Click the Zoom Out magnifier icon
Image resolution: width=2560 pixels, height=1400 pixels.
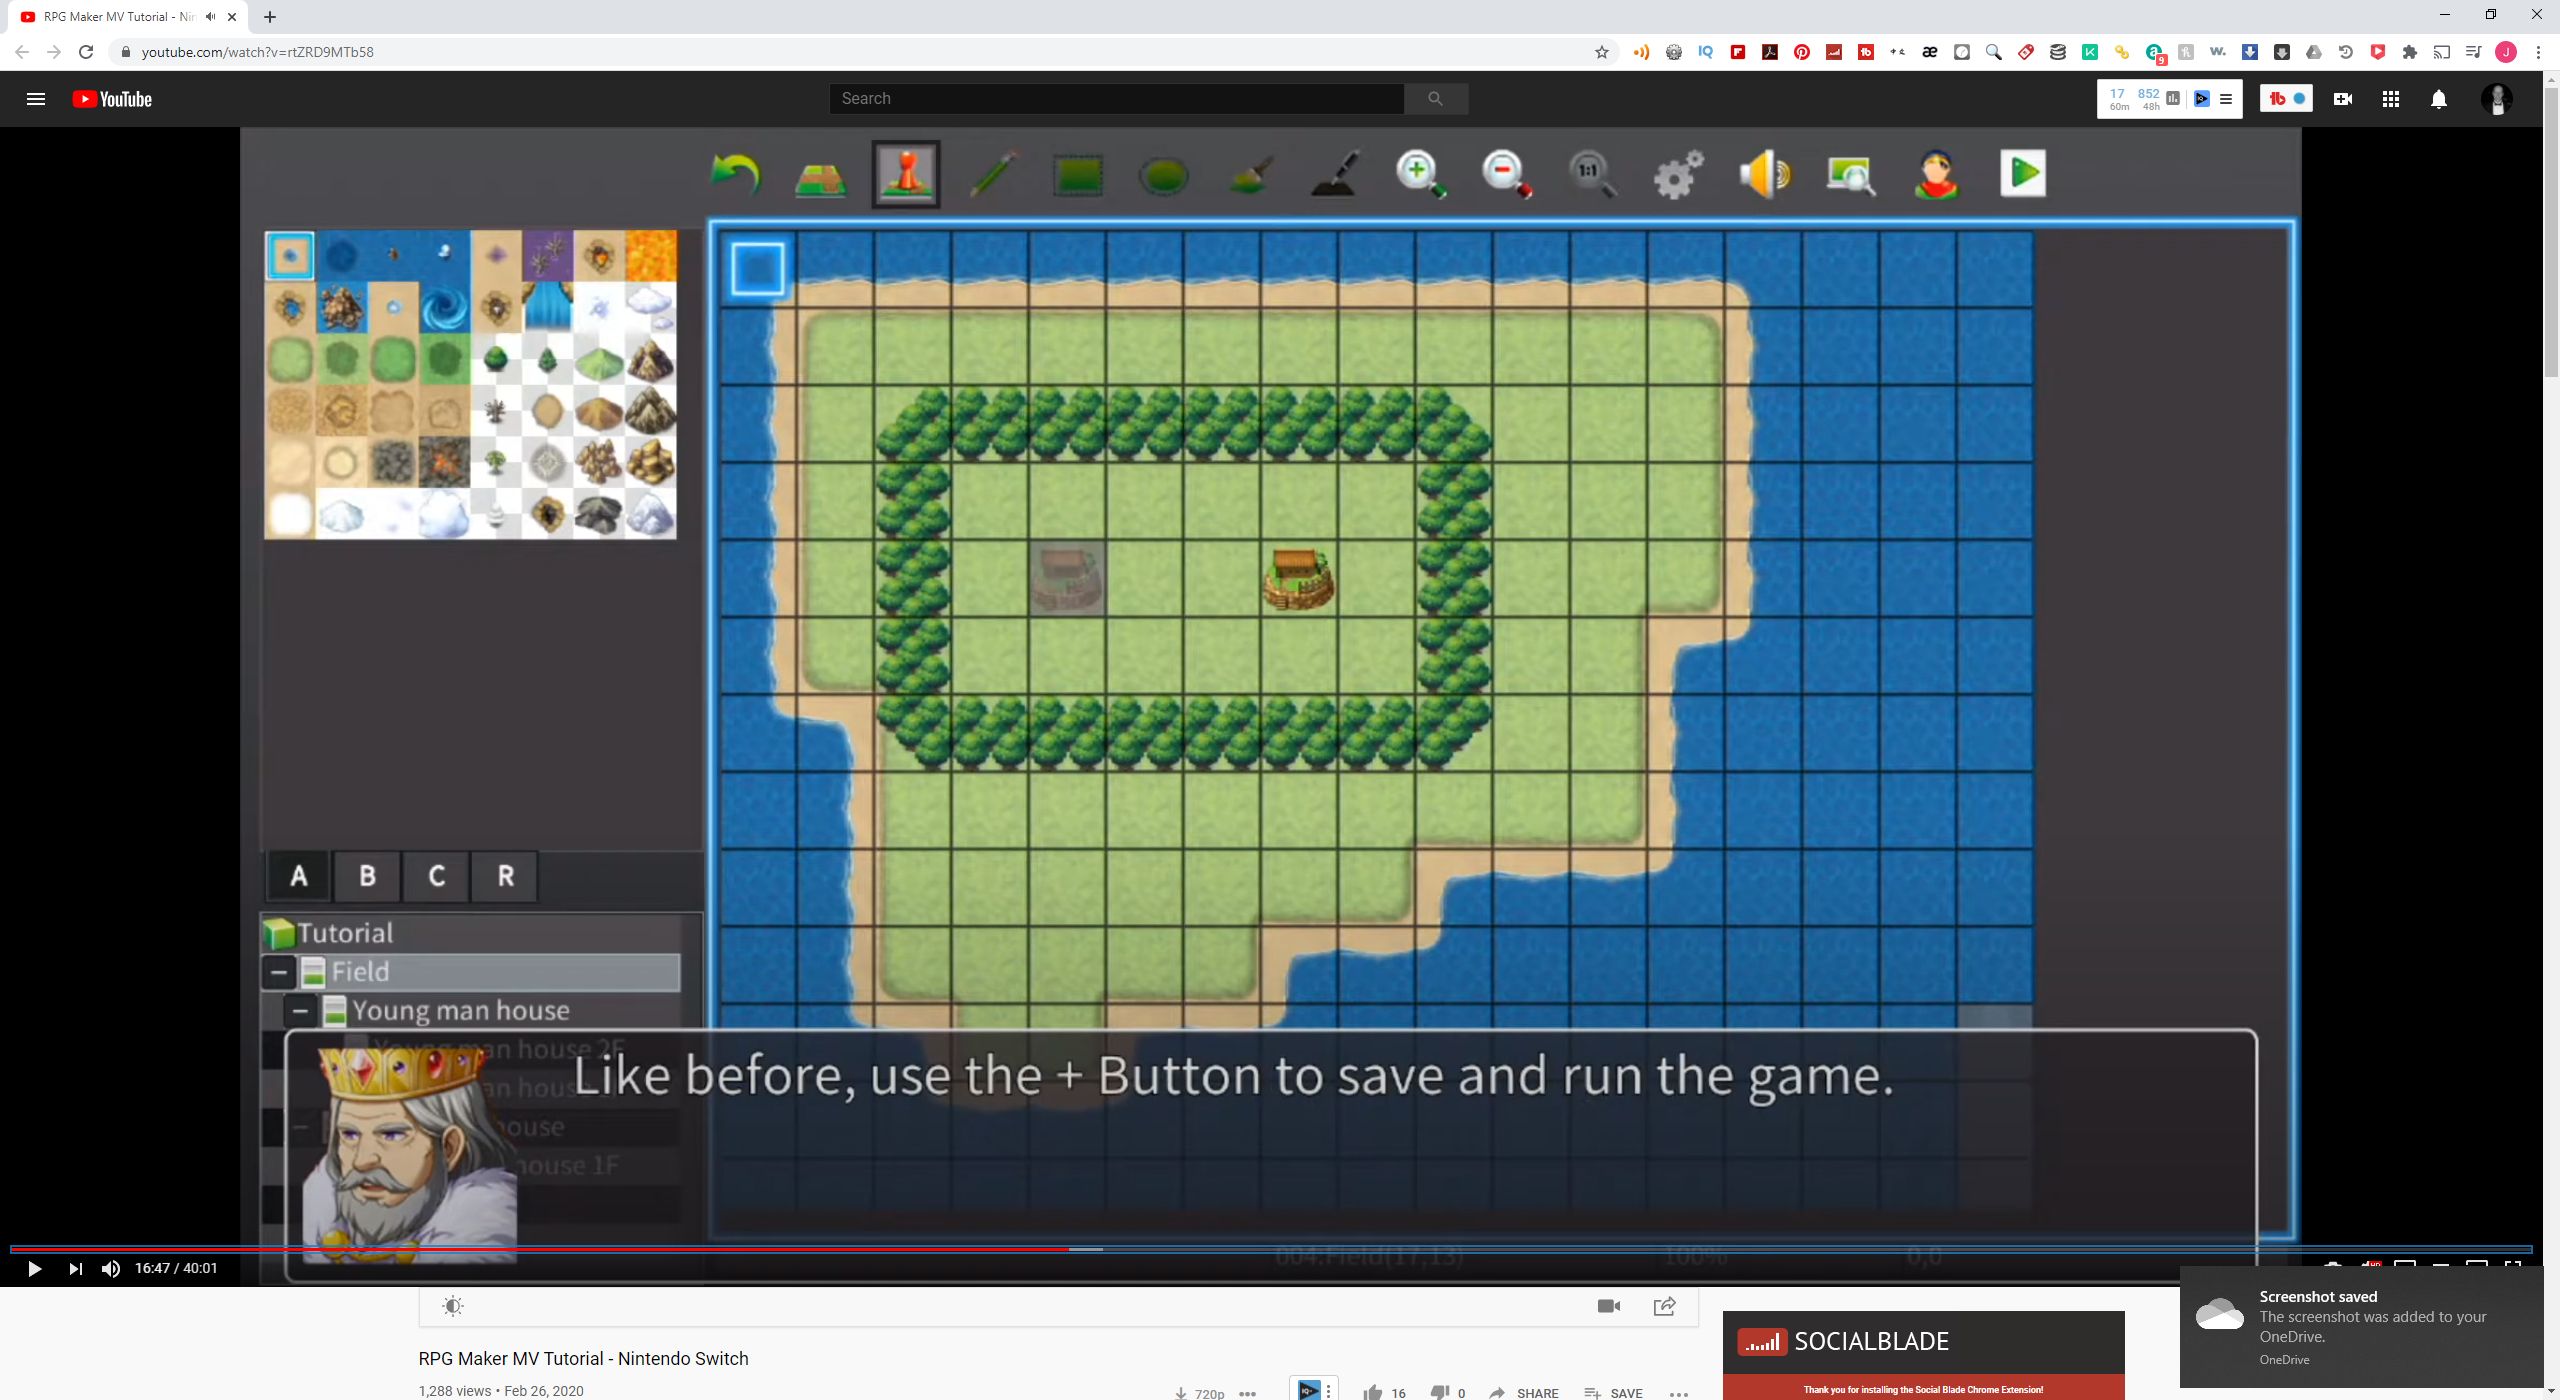(1507, 174)
